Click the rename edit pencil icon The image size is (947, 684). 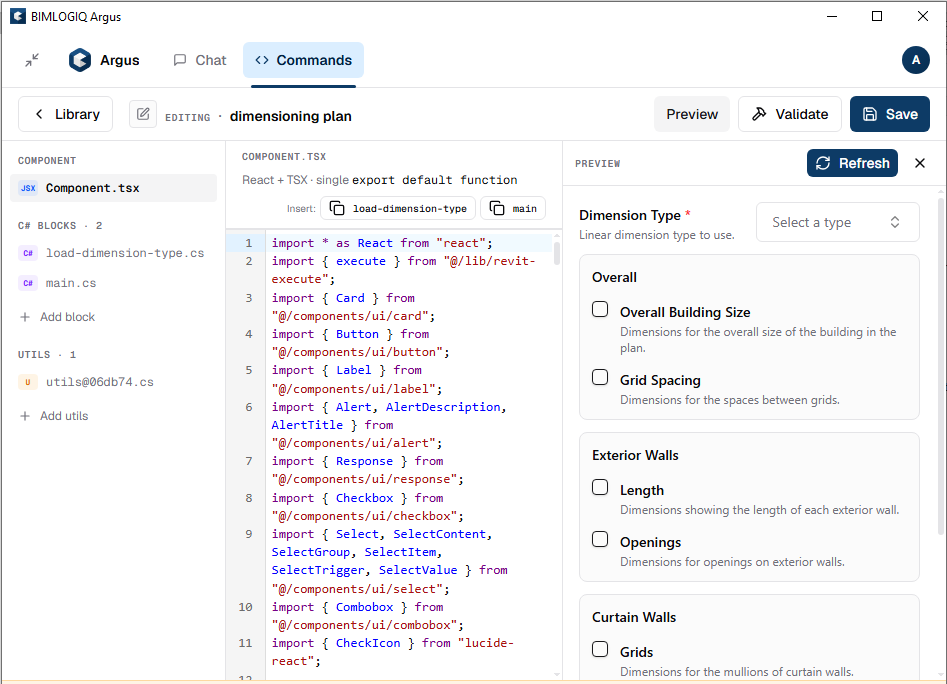click(x=143, y=114)
